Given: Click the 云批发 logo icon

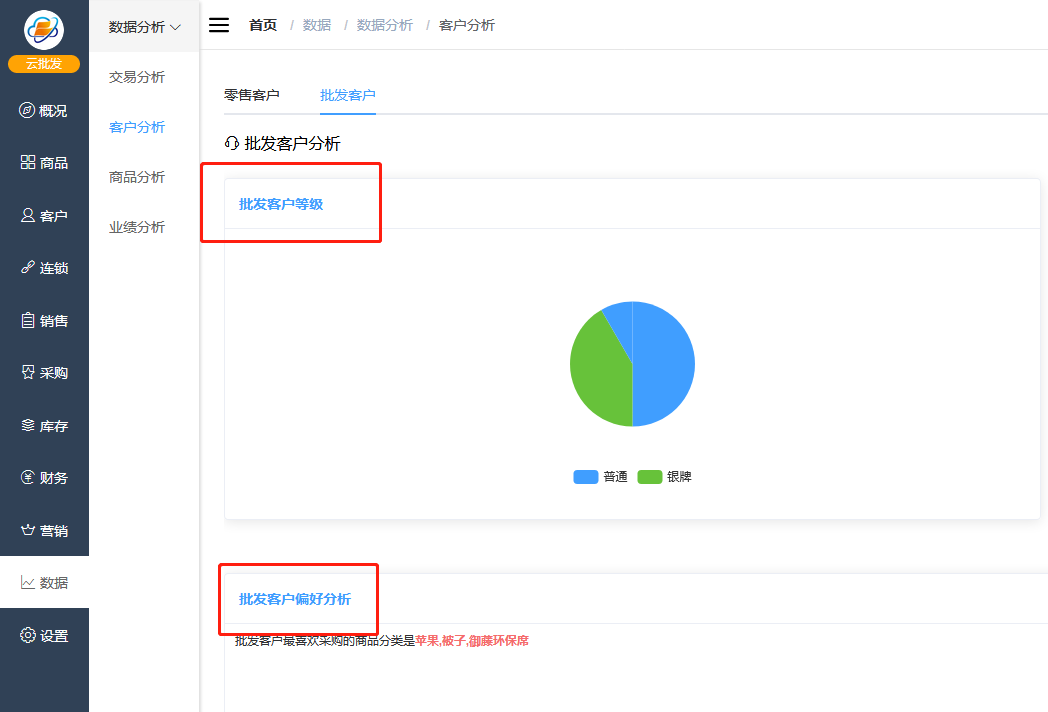Looking at the screenshot, I should [x=44, y=29].
